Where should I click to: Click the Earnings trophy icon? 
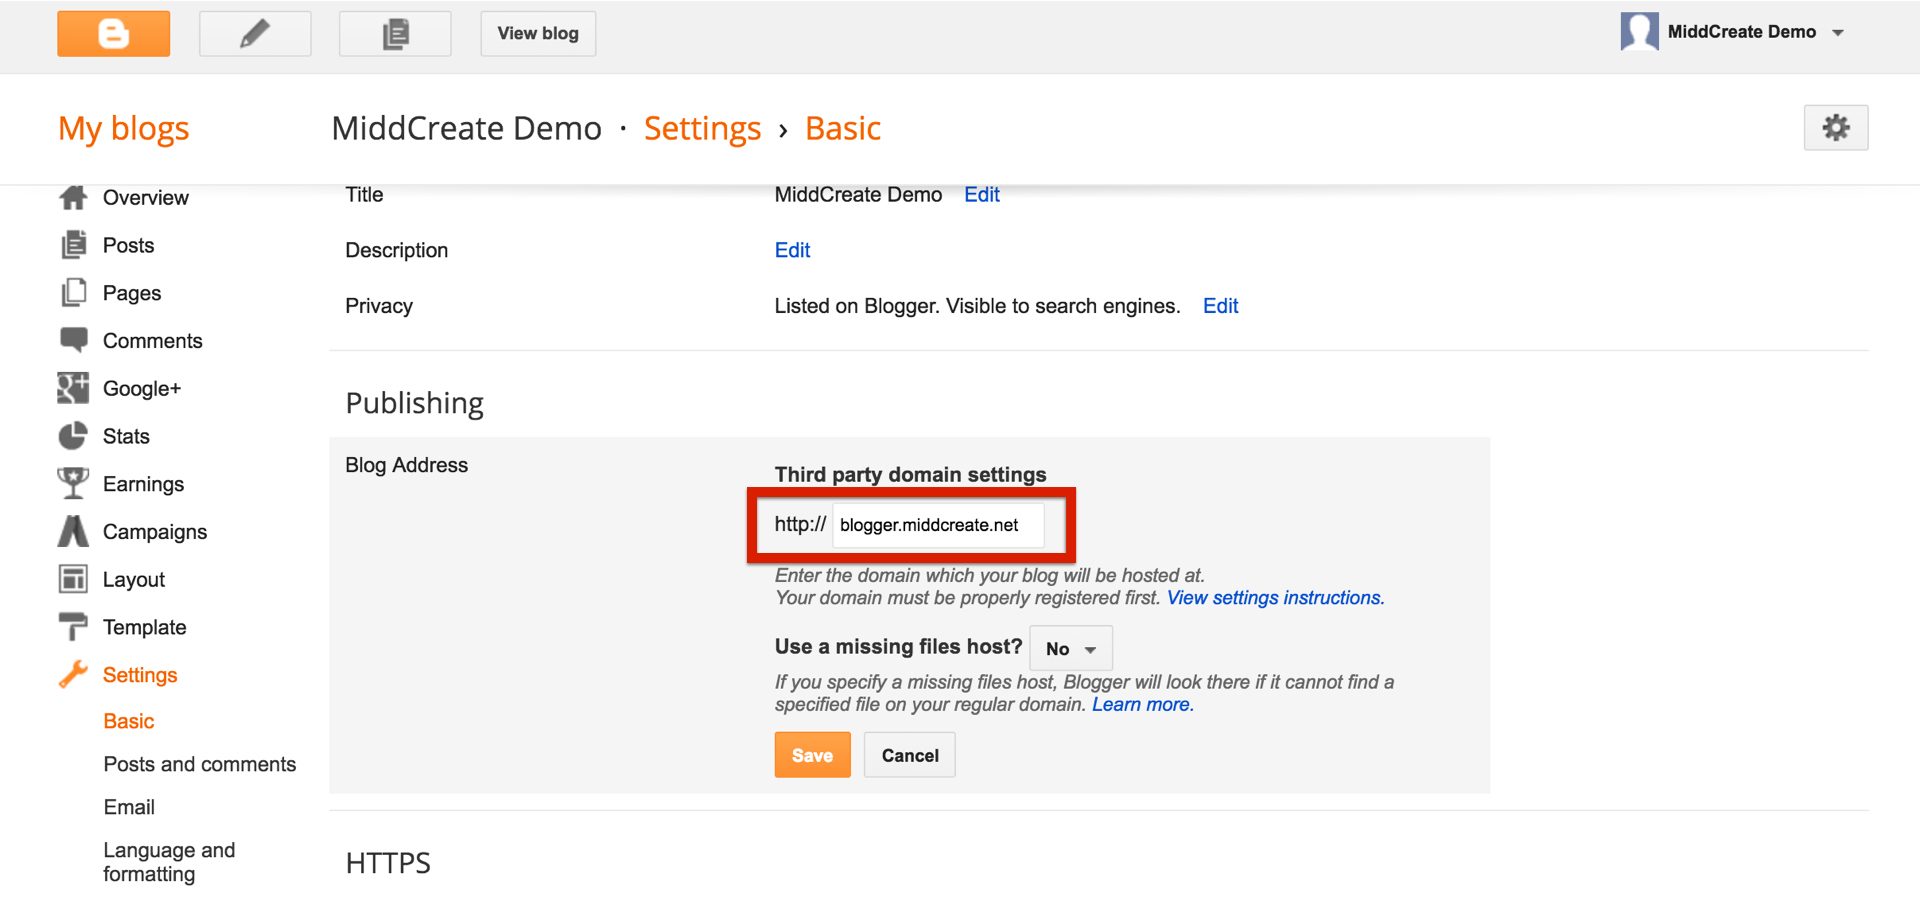pyautogui.click(x=73, y=484)
